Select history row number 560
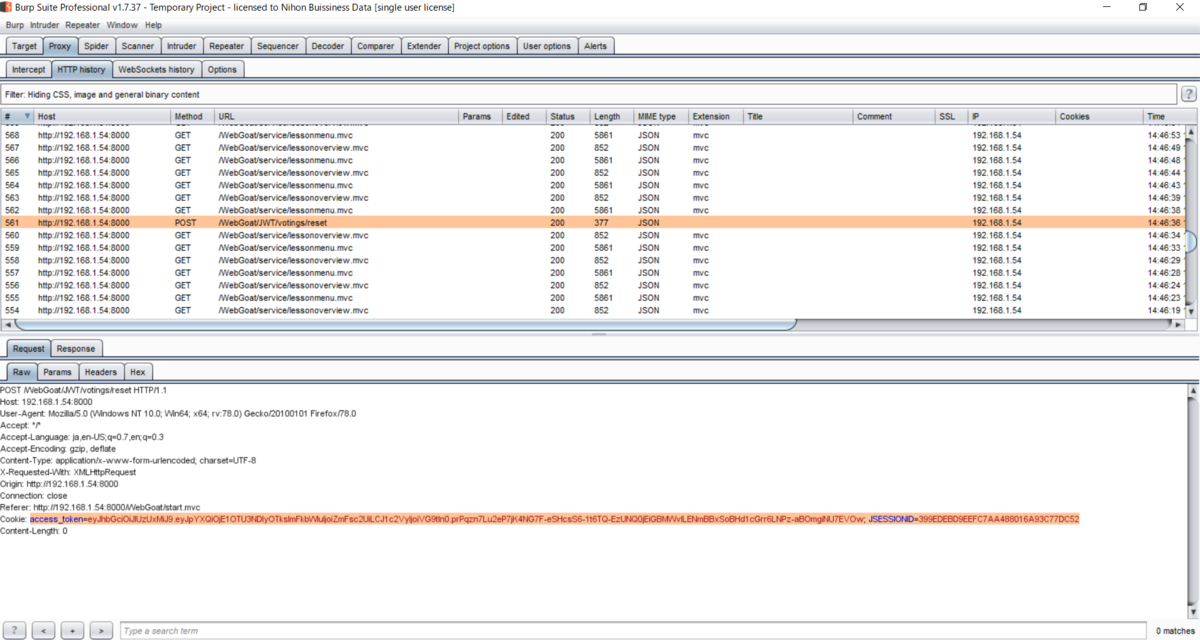This screenshot has height=640, width=1200. point(592,236)
